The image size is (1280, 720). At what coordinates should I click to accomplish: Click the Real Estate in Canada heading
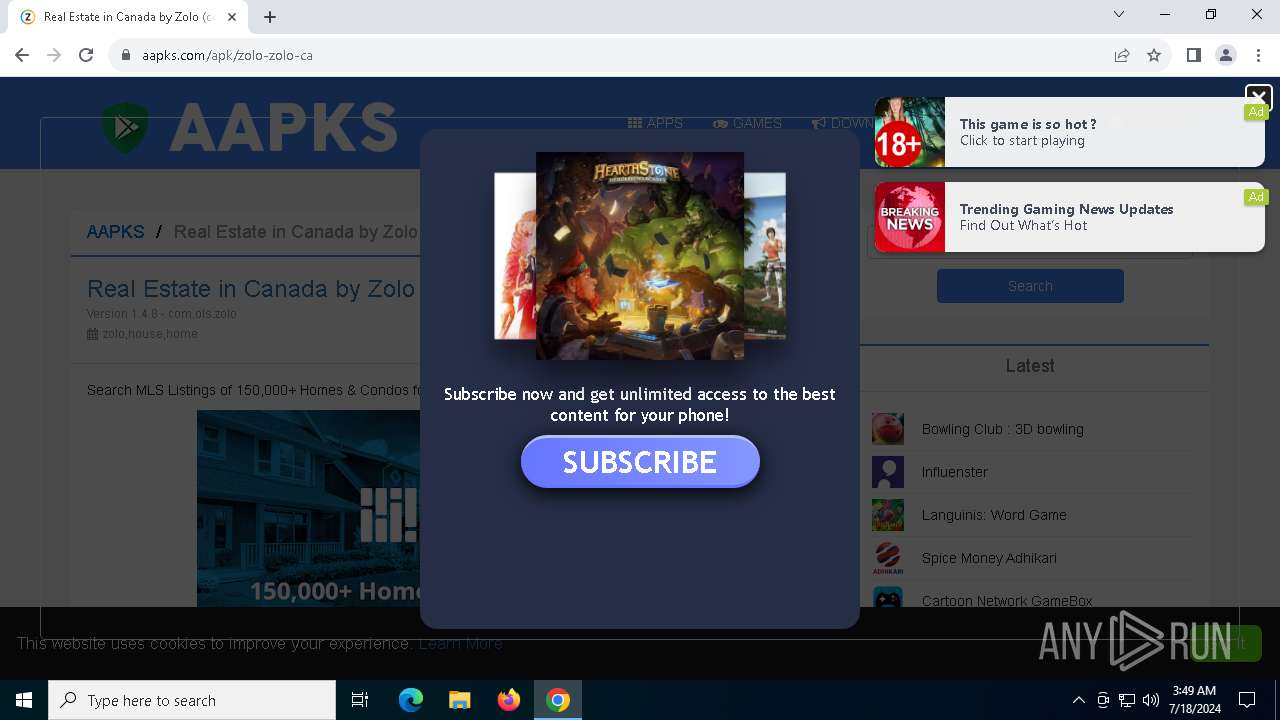click(x=251, y=289)
